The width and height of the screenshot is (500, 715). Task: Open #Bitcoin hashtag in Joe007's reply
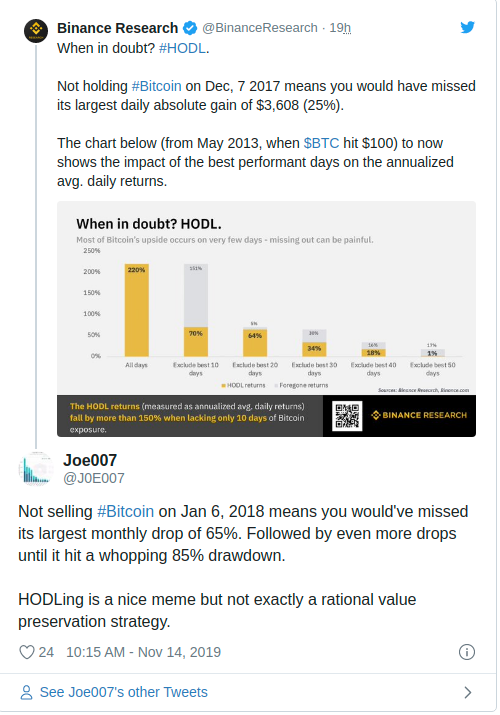pos(125,511)
